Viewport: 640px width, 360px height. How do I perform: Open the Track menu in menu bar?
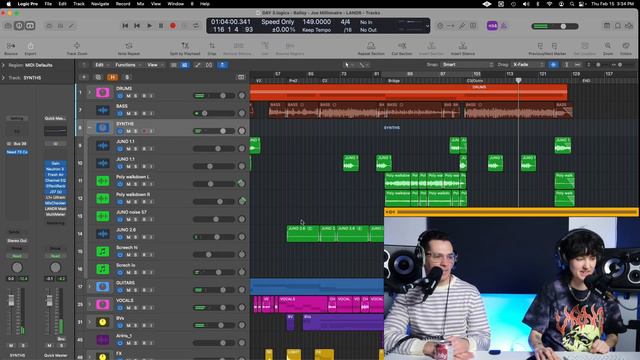coord(79,4)
